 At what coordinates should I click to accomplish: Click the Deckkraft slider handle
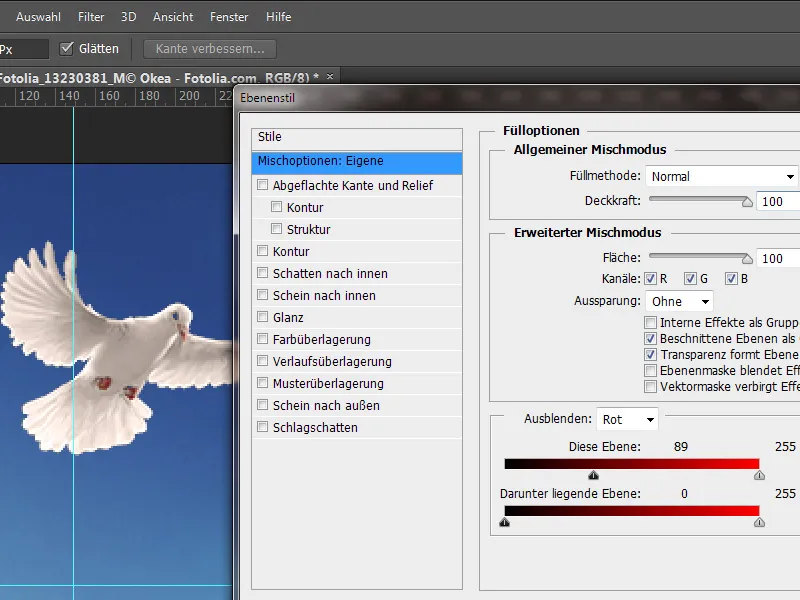[x=747, y=202]
